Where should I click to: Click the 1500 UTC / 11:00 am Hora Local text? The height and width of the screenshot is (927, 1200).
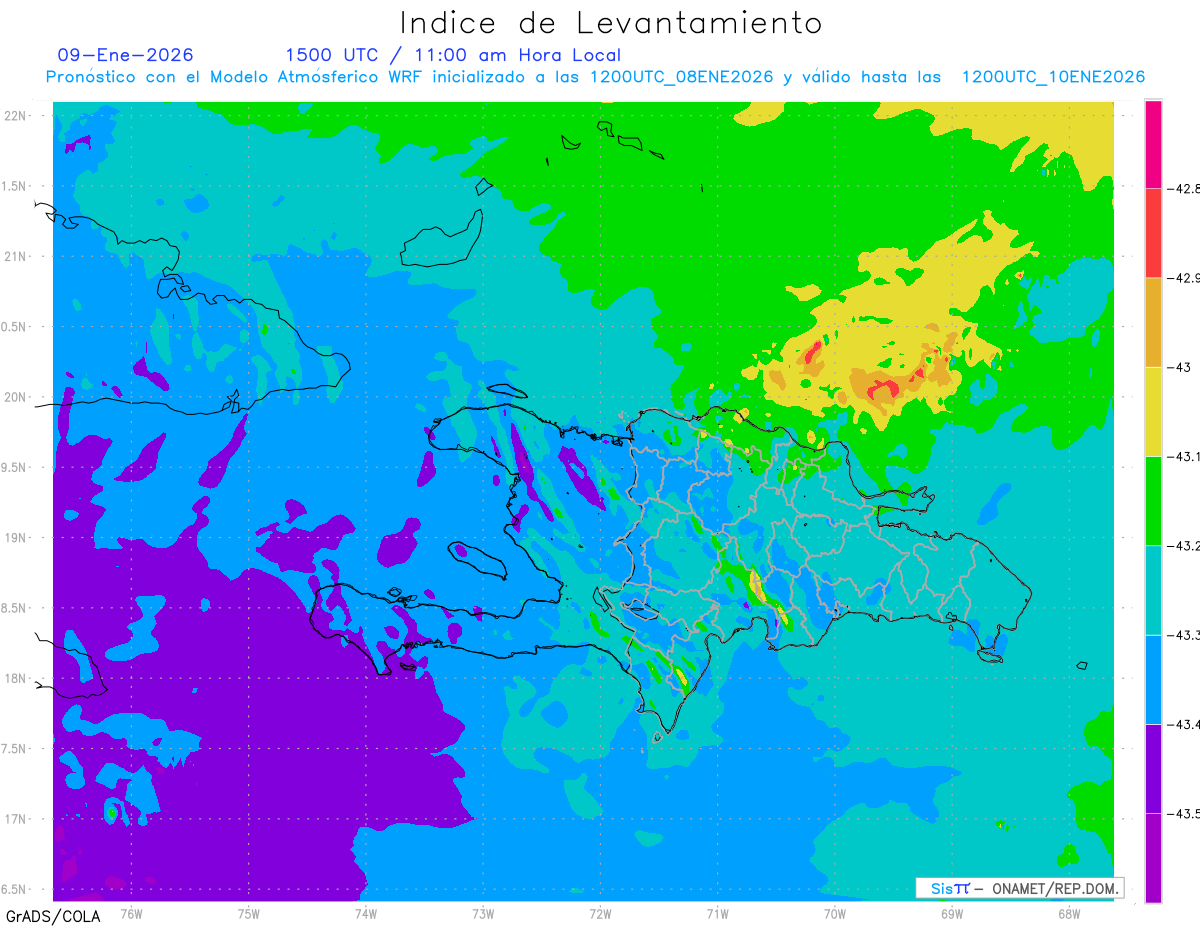[x=453, y=55]
